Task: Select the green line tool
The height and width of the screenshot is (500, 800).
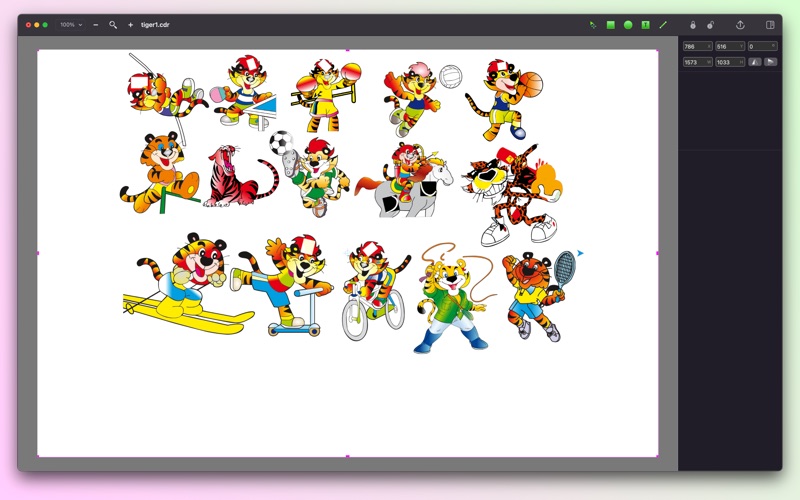Action: pyautogui.click(x=663, y=24)
